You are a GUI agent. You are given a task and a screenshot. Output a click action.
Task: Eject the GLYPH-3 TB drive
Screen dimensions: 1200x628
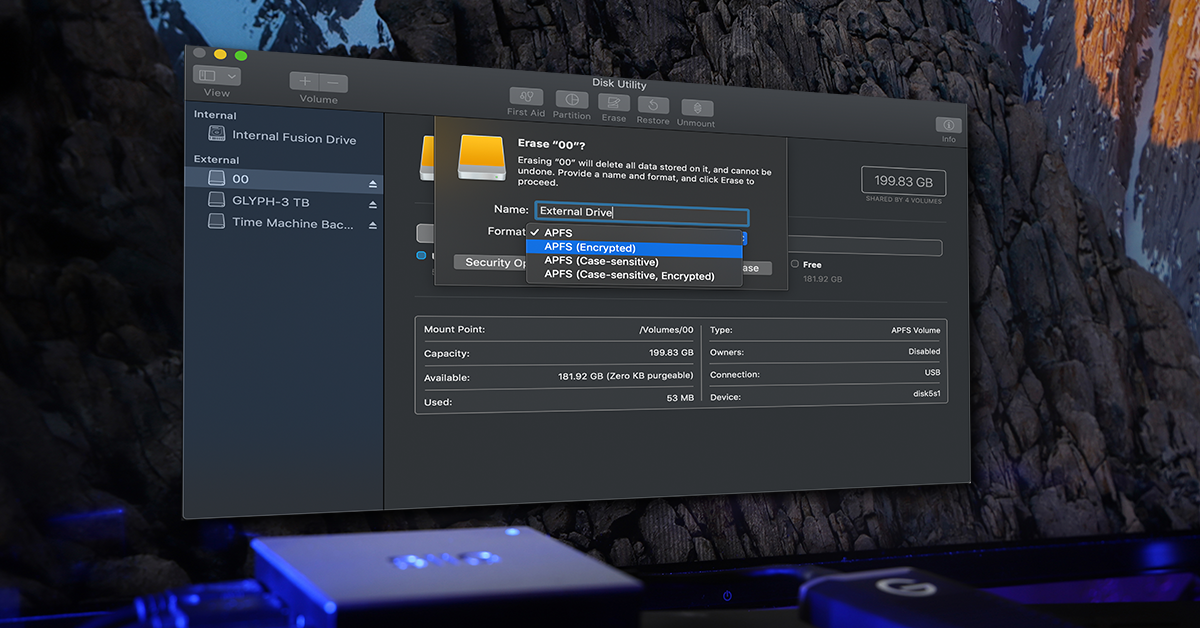[x=372, y=205]
